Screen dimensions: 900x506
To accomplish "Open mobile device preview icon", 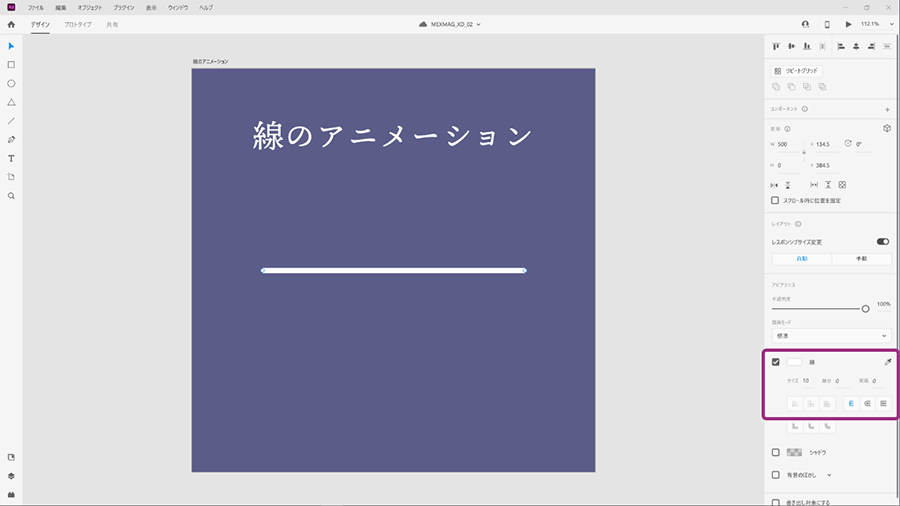I will click(827, 24).
